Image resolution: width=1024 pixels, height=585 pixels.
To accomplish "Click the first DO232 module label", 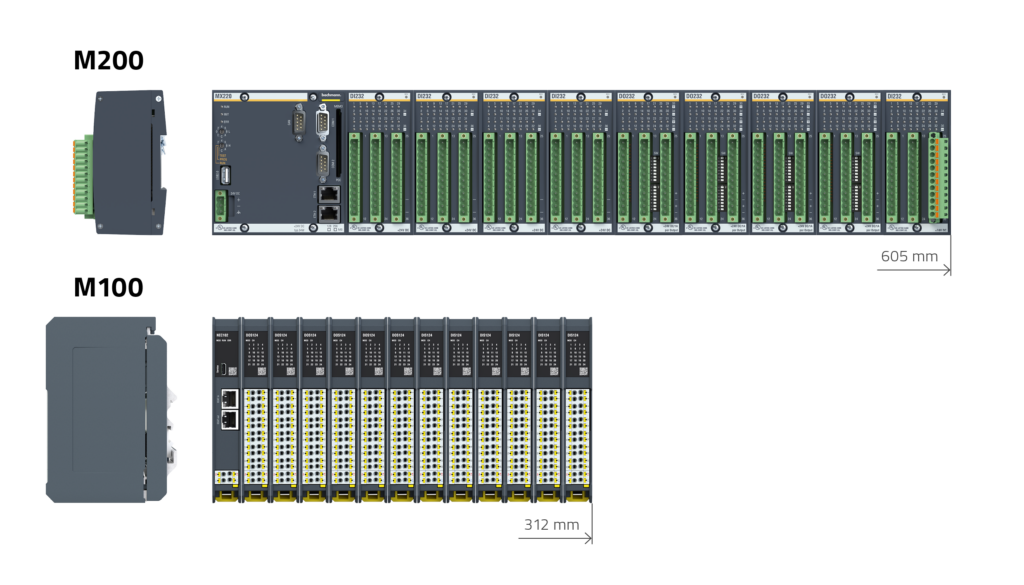I will [626, 97].
